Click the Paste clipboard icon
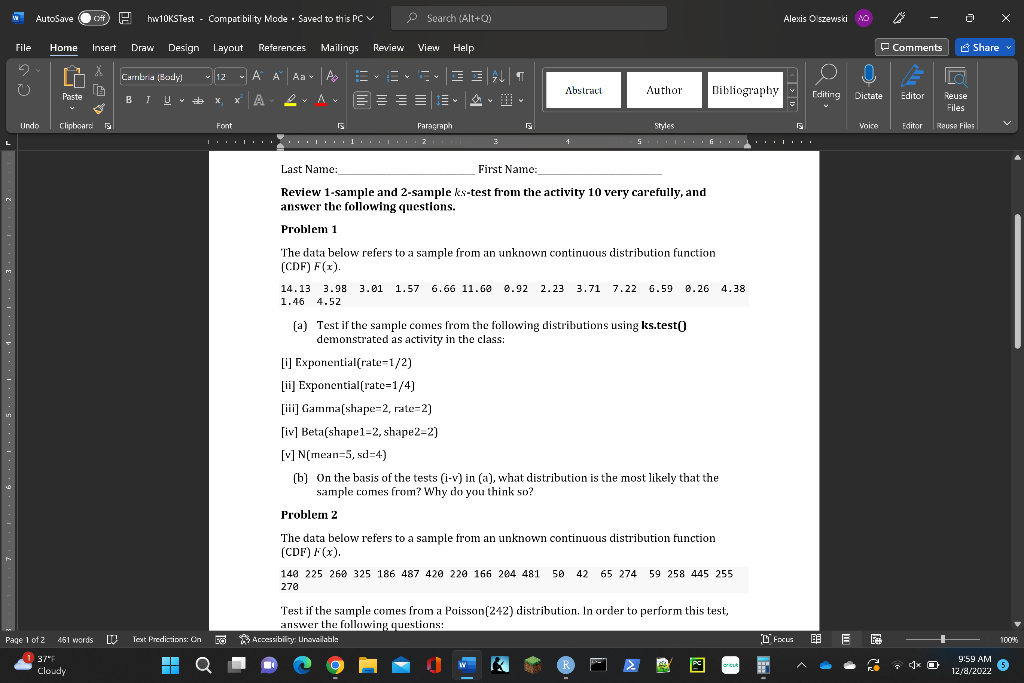Screen dimensions: 1024x683 73,77
